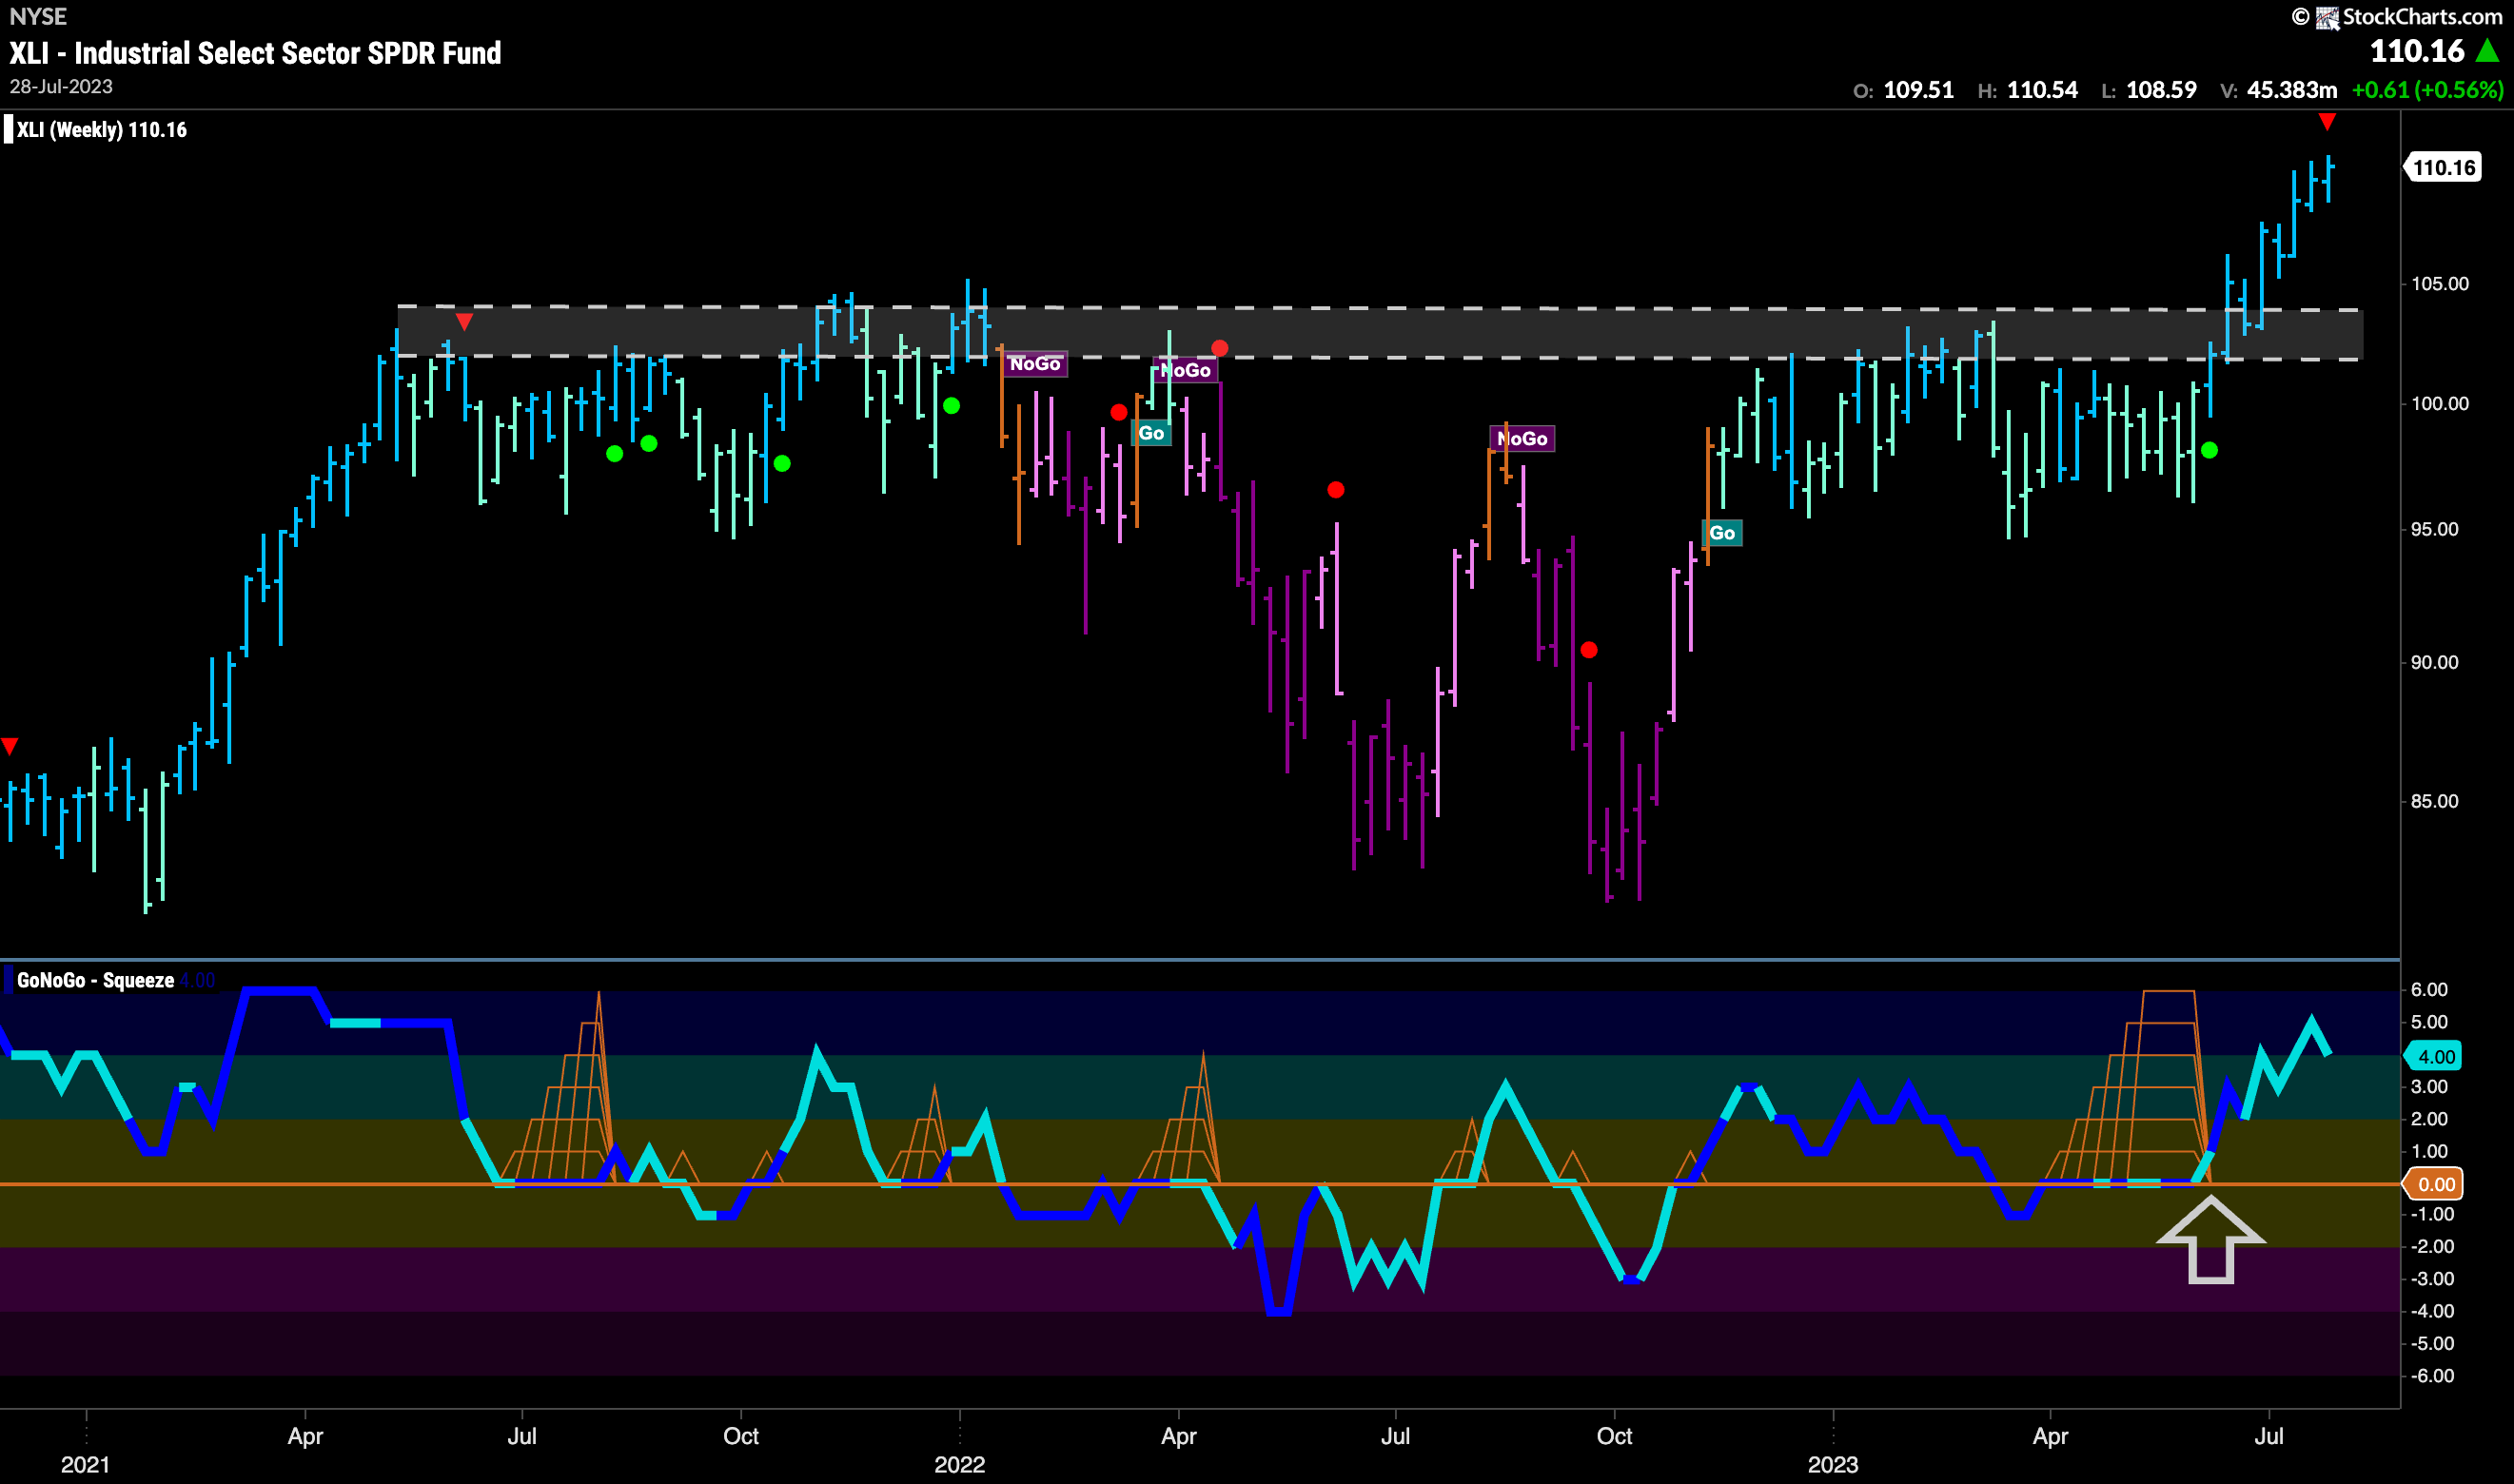Viewport: 2514px width, 1484px height.
Task: Click the 2023 year label on time axis
Action: [x=1833, y=1465]
